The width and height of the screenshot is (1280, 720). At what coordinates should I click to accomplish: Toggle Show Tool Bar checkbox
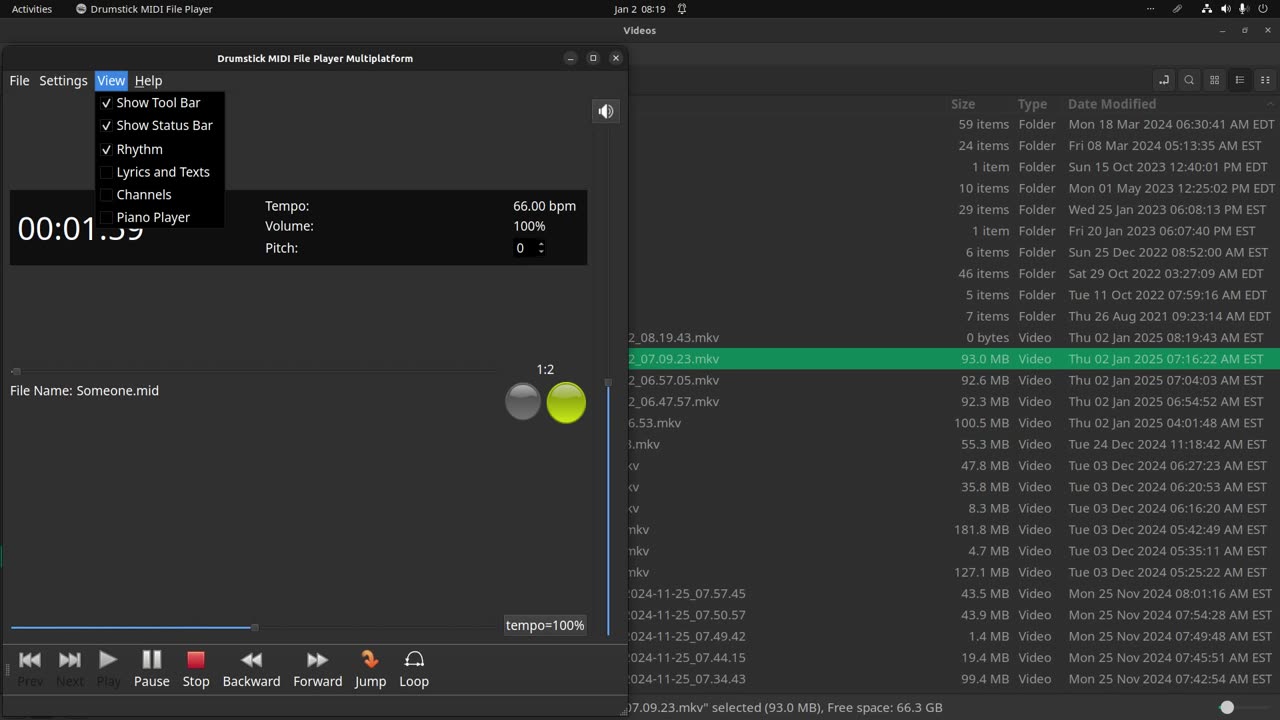point(160,102)
